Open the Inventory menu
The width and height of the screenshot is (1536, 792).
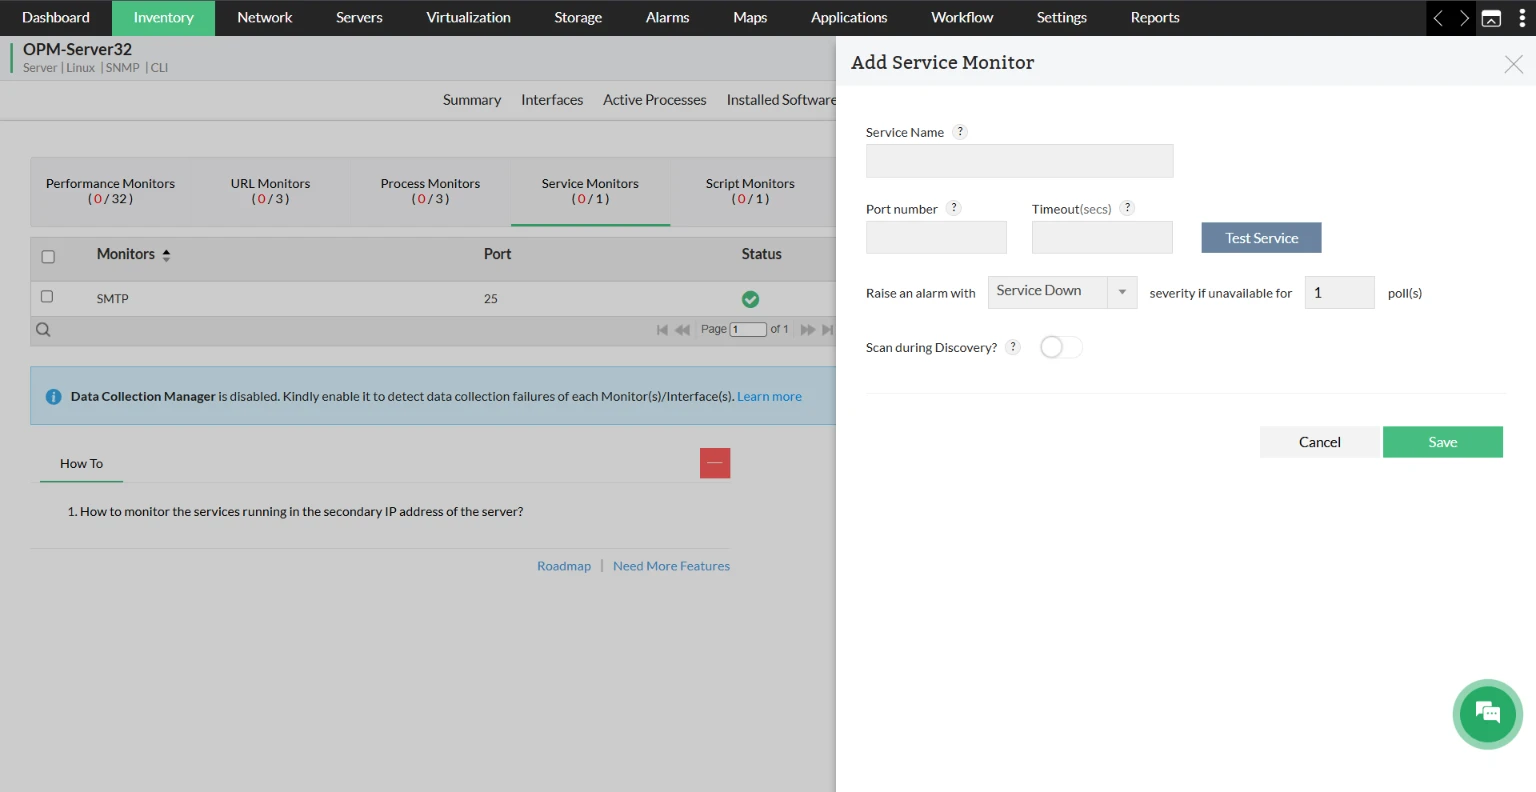164,18
